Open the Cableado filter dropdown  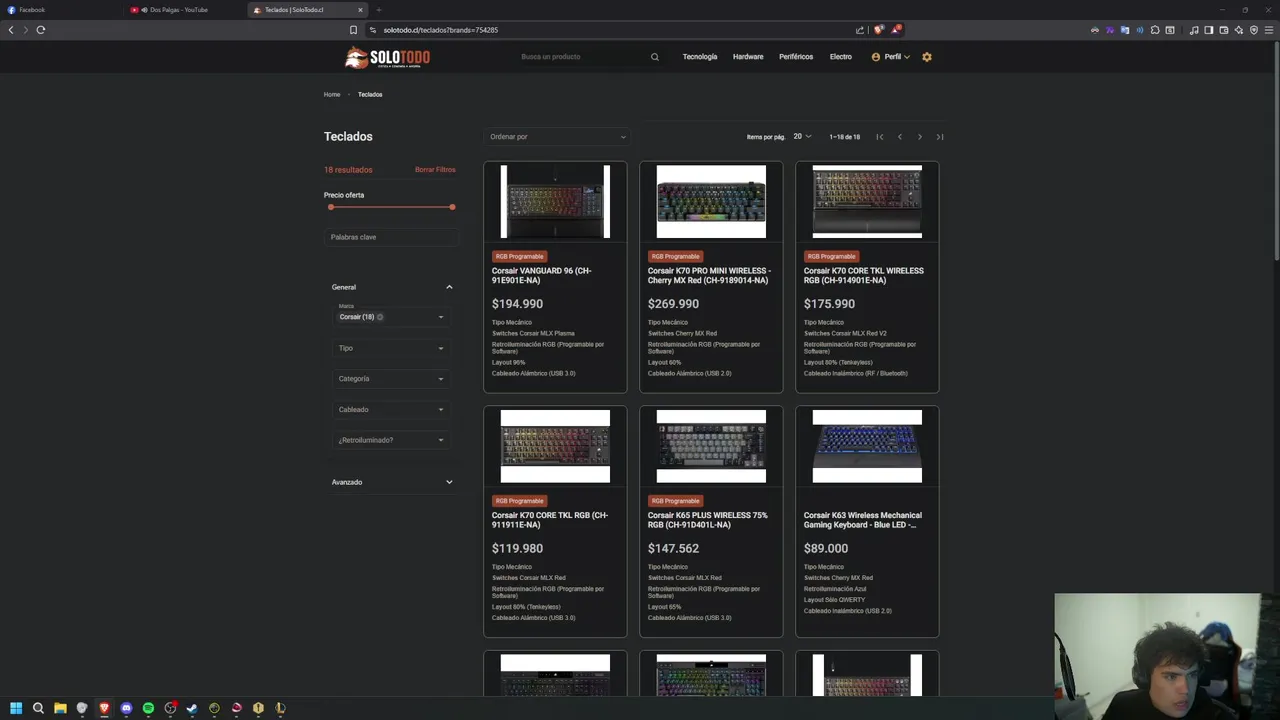(x=391, y=410)
